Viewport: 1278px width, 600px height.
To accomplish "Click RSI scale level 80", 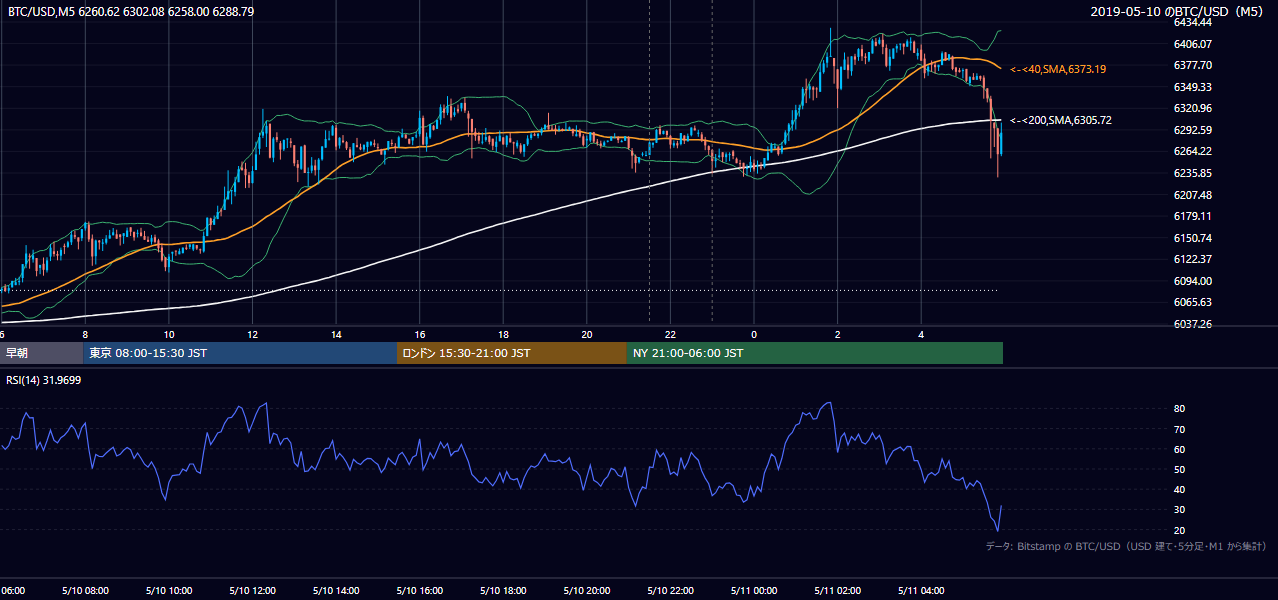I will [1180, 409].
